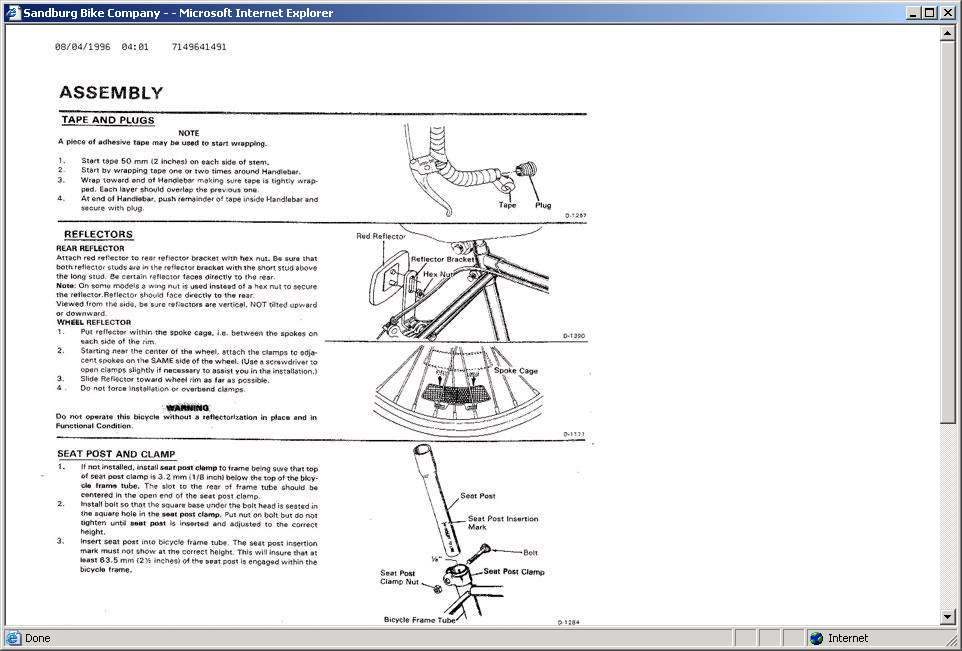Click the Internet security zone text in status bar
This screenshot has height=651, width=962.
coord(848,638)
